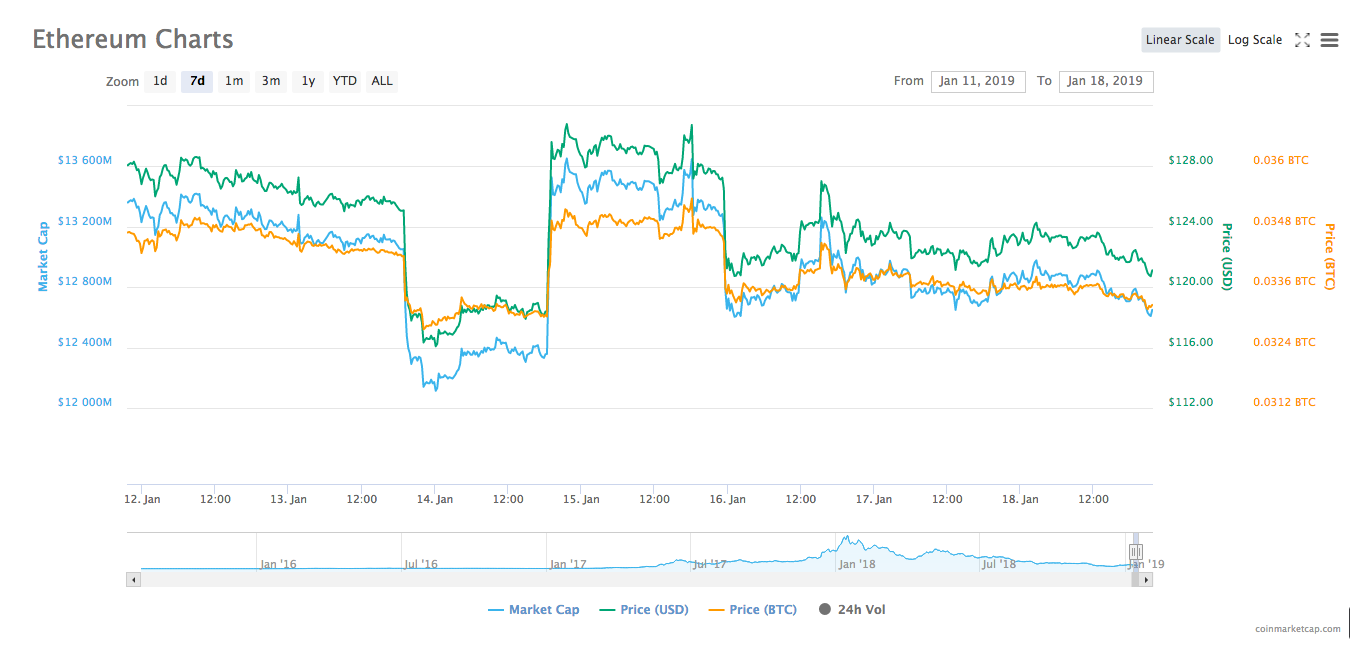
Task: Select the 1y zoom range
Action: tap(307, 81)
